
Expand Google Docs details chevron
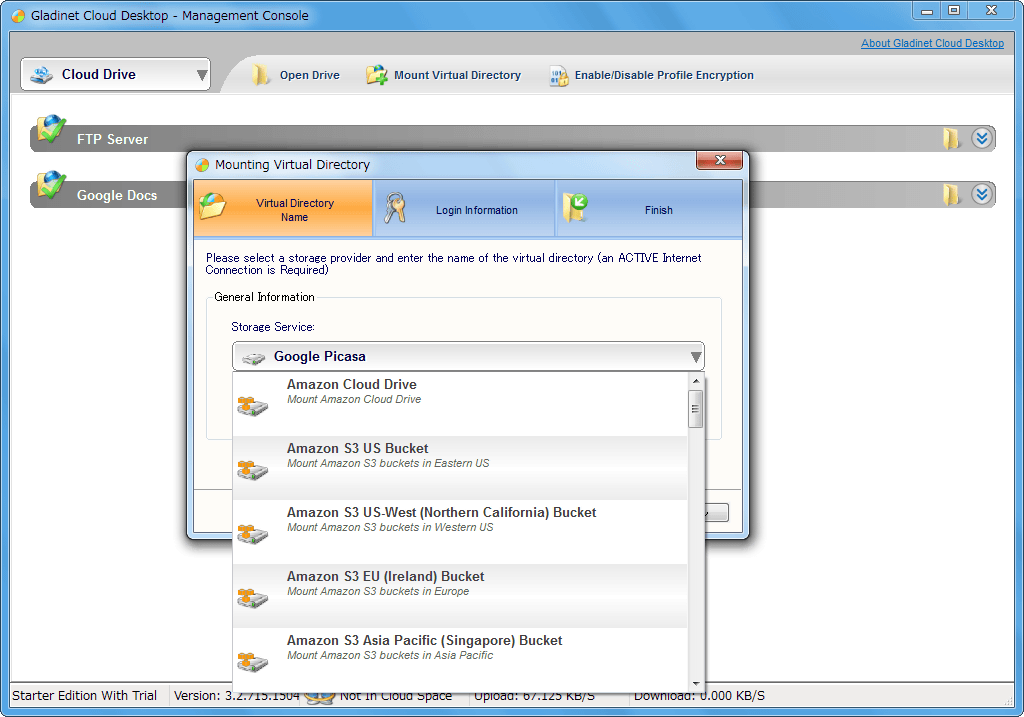982,195
